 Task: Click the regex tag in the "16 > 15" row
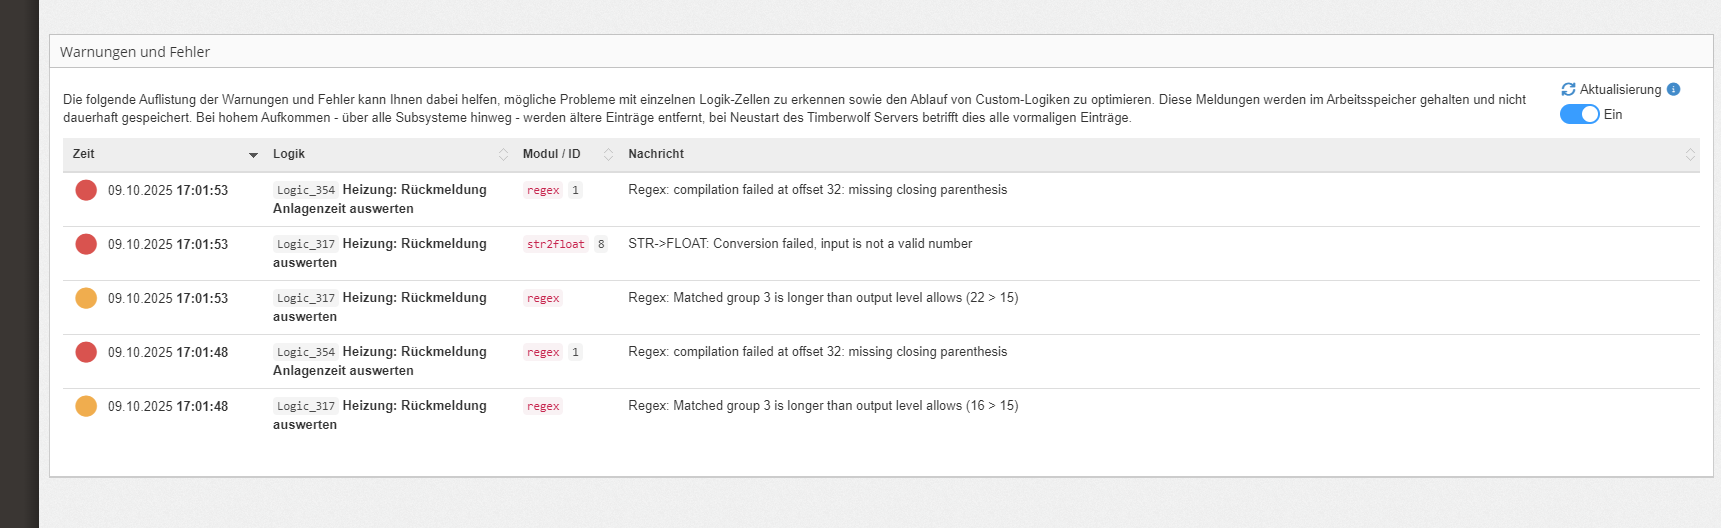click(x=543, y=406)
